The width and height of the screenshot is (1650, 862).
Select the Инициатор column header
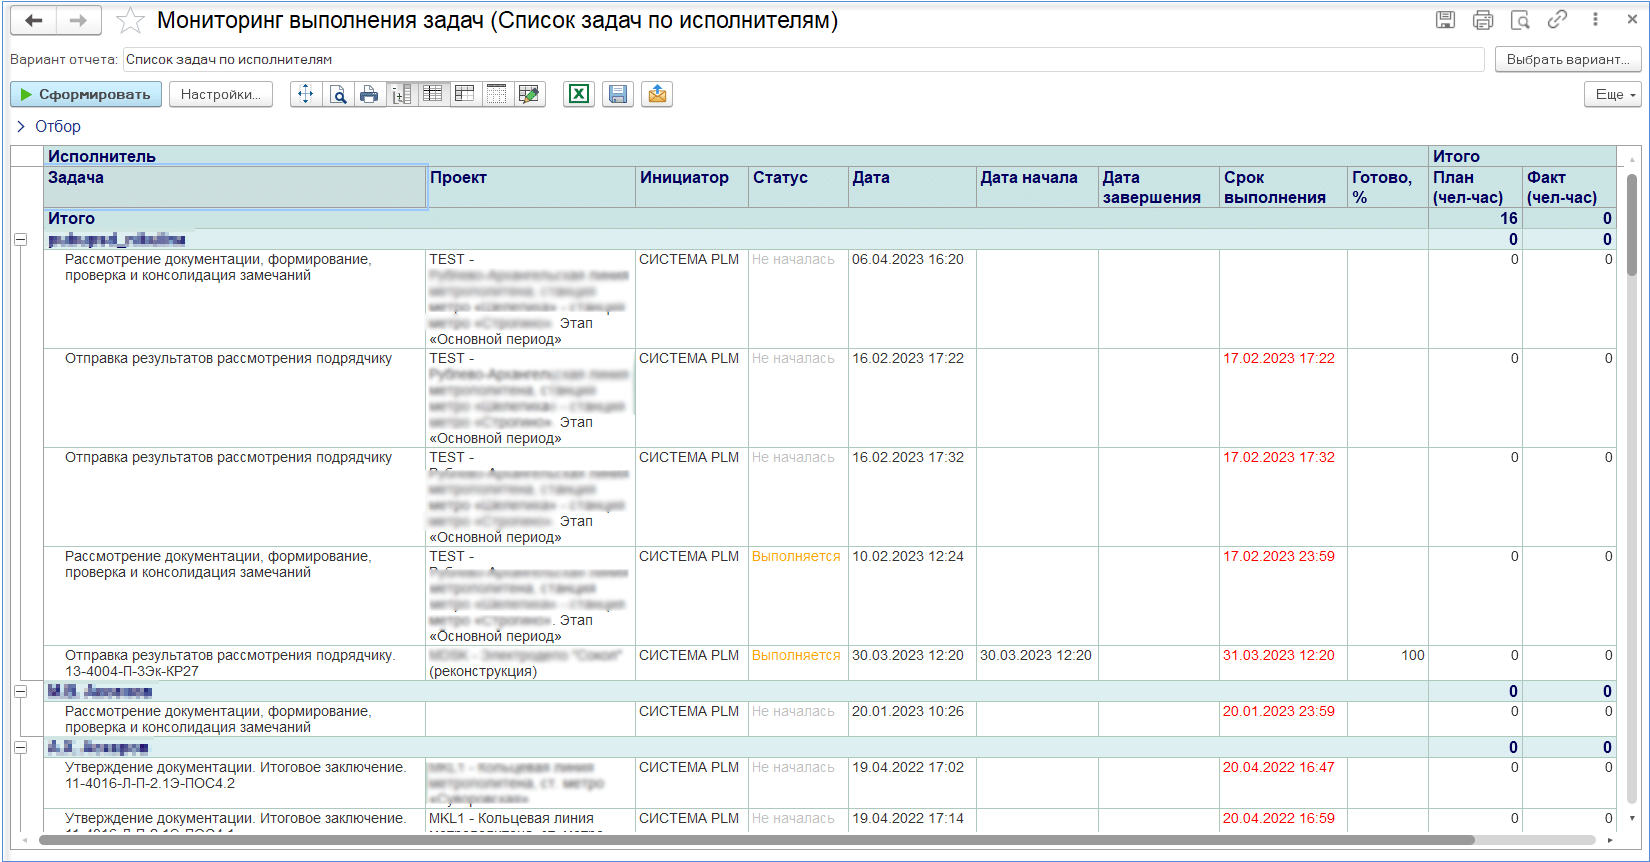tap(692, 187)
